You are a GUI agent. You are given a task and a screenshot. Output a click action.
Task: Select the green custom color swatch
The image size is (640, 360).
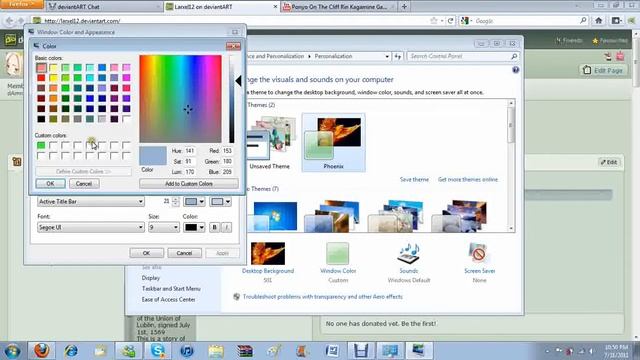[x=41, y=145]
